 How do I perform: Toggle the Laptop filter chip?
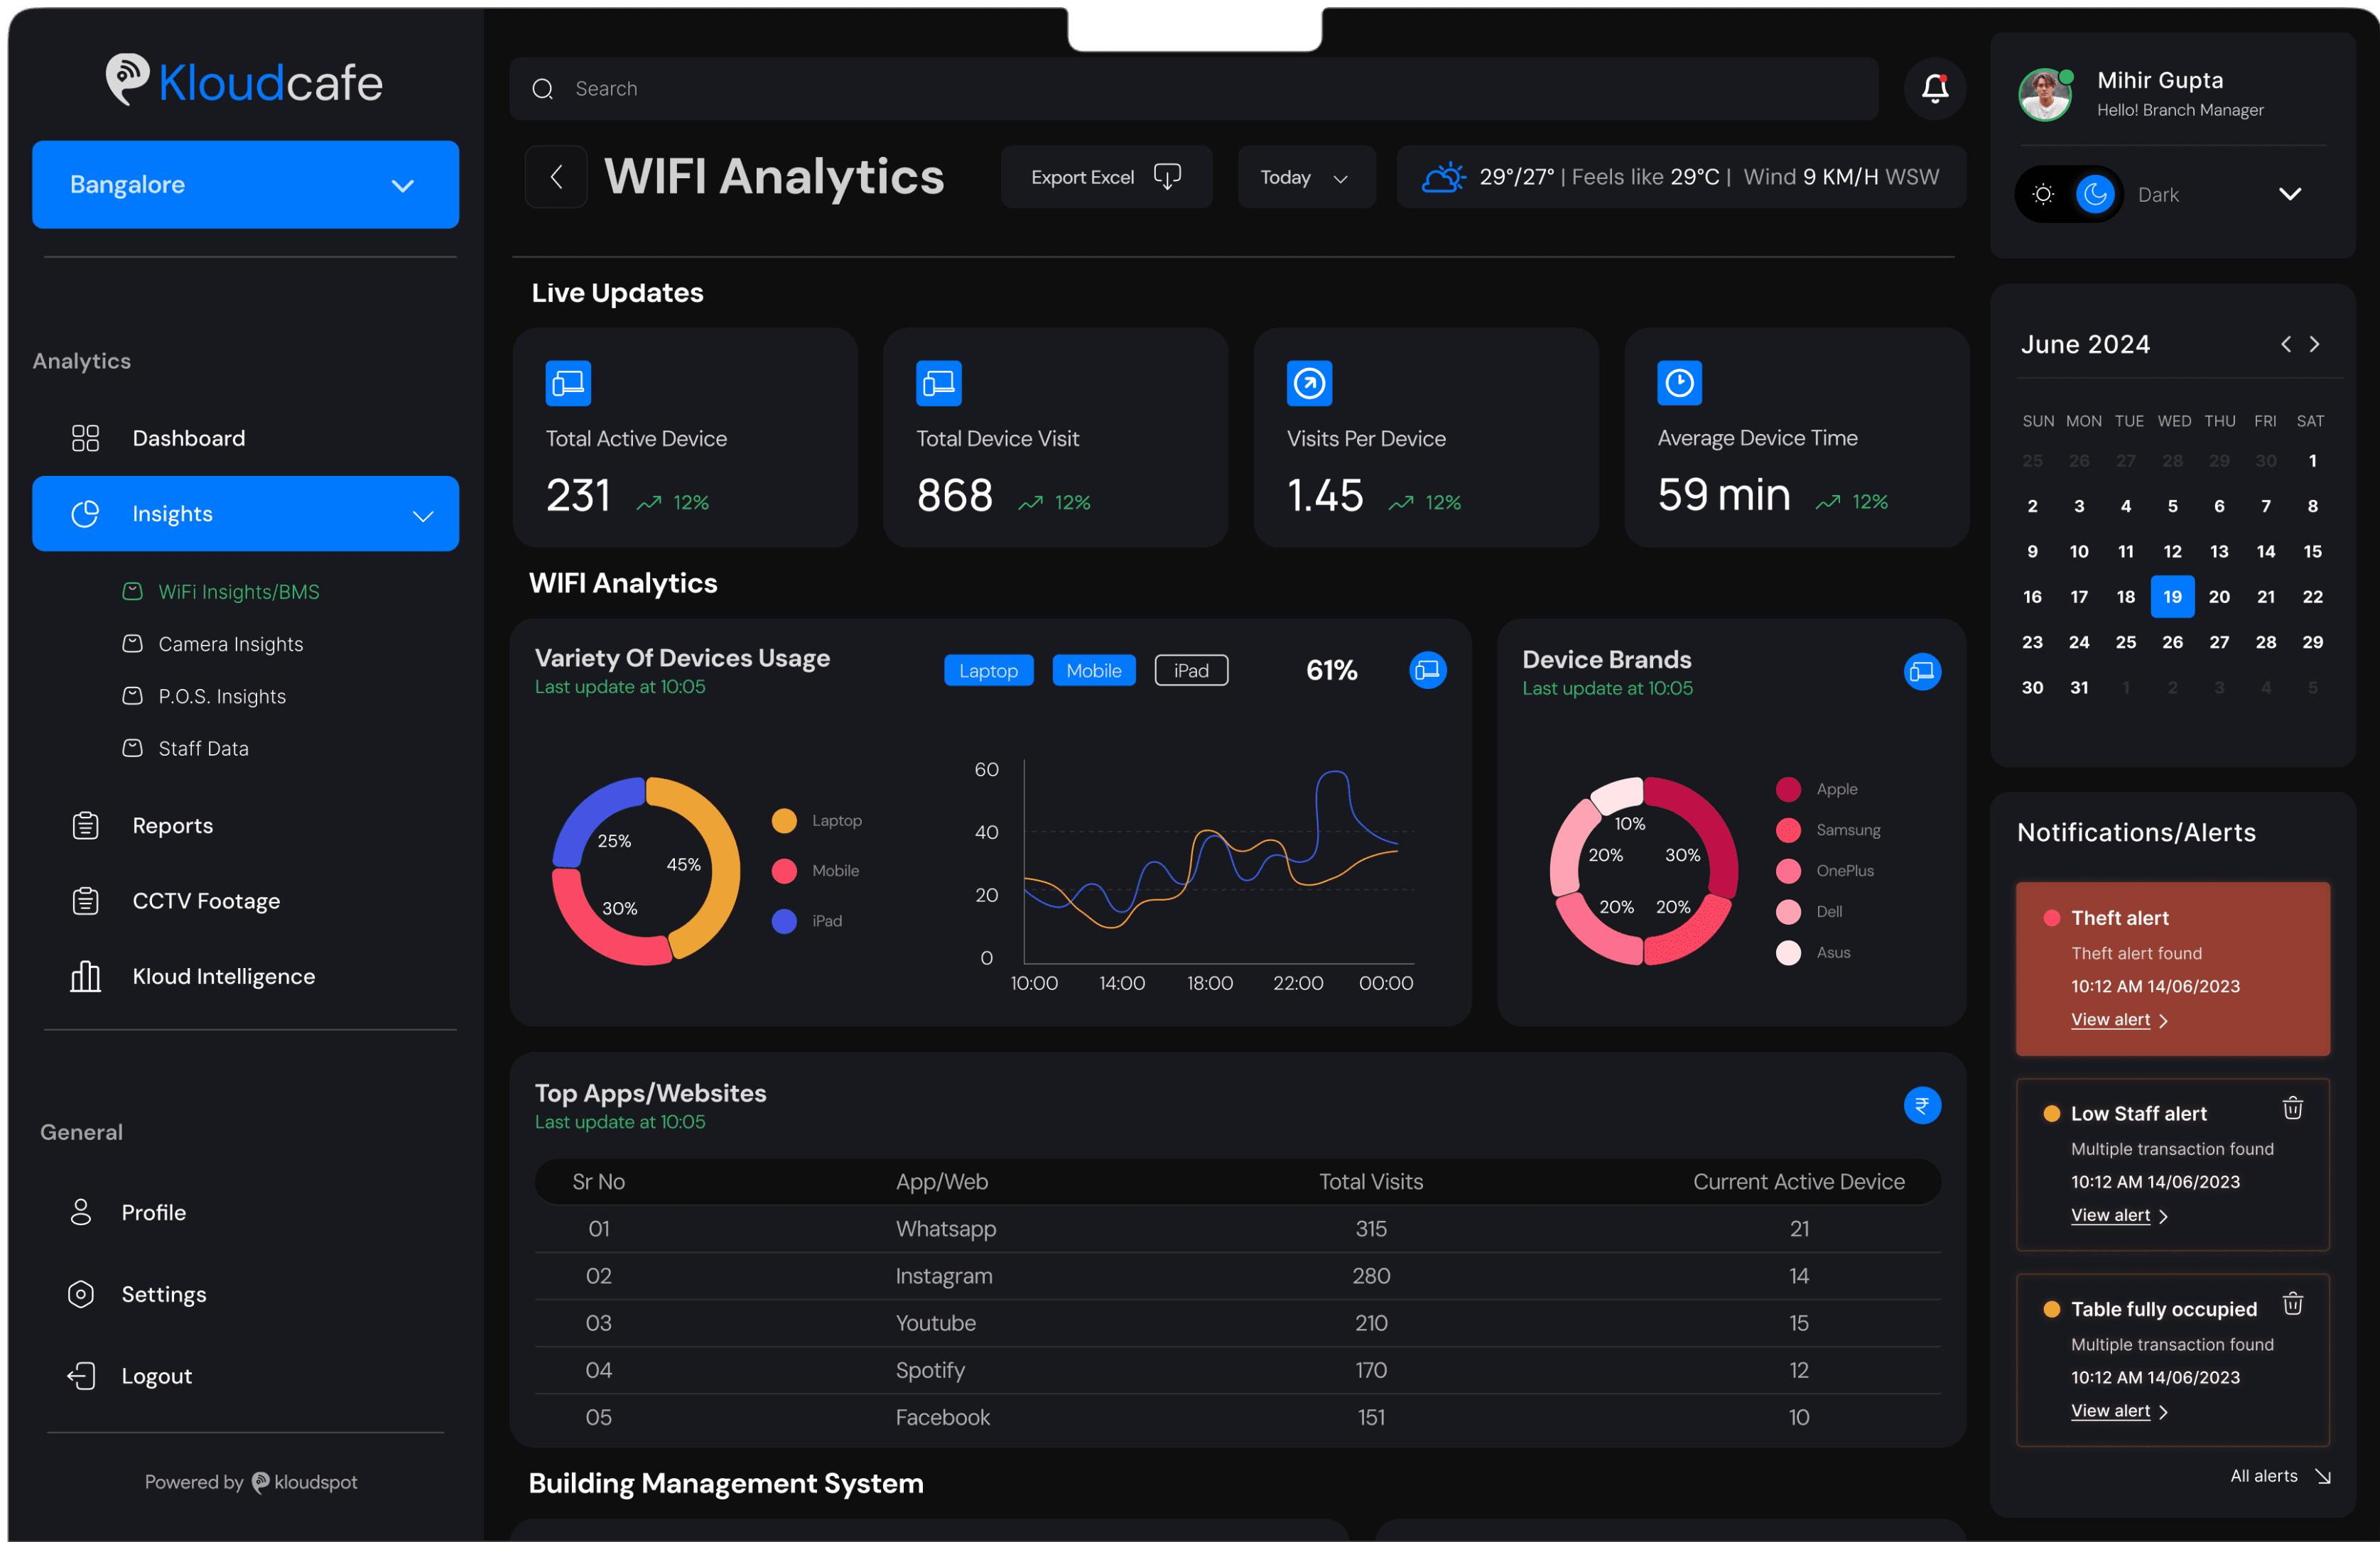point(988,670)
